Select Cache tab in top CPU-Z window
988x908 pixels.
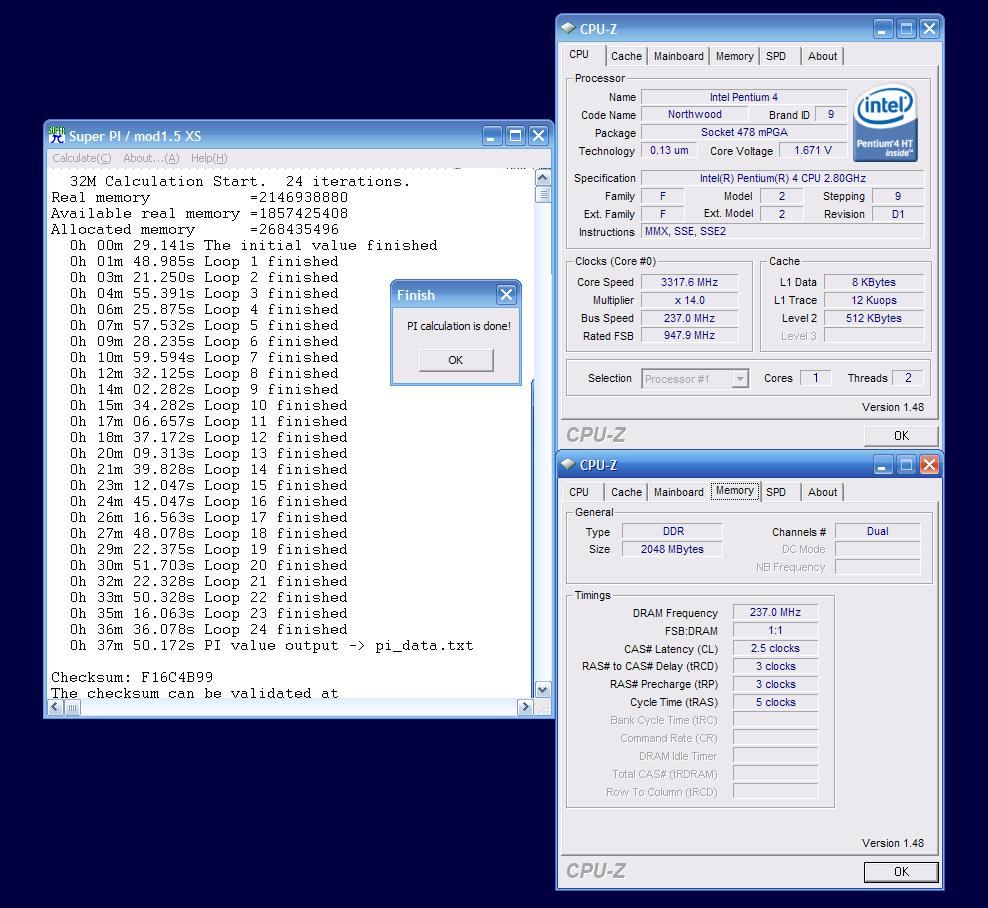click(626, 56)
